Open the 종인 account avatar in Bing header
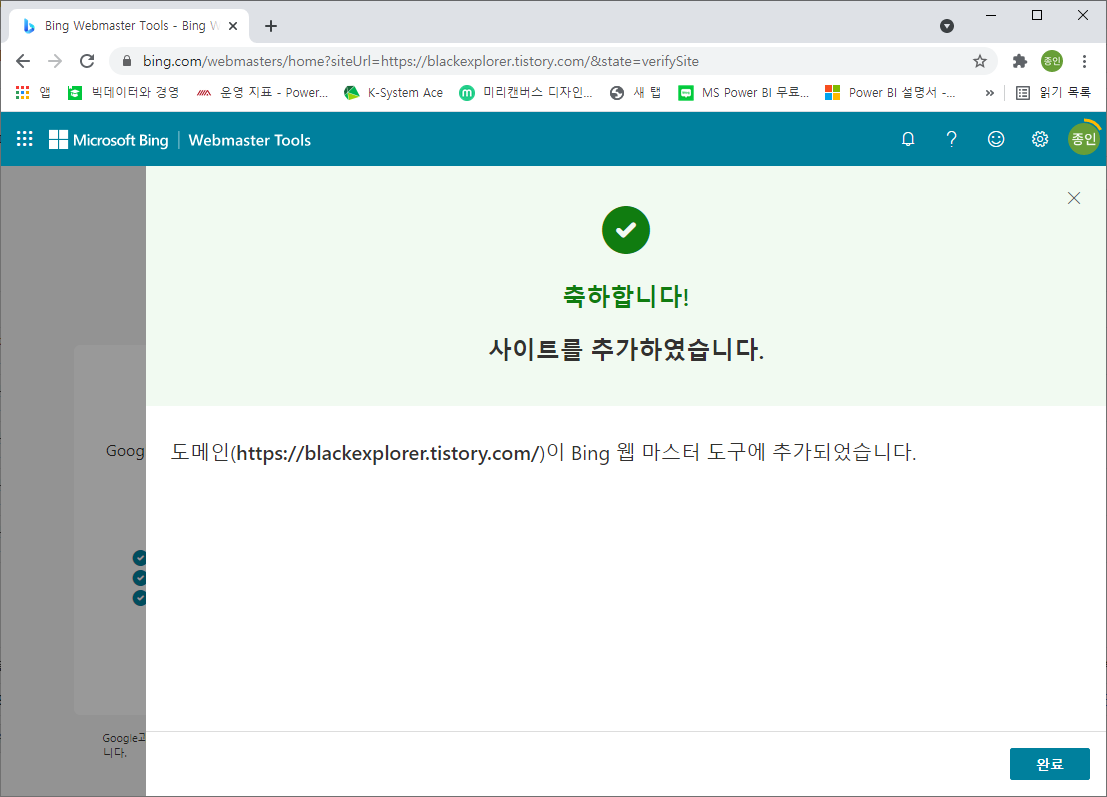The image size is (1107, 797). [1084, 139]
